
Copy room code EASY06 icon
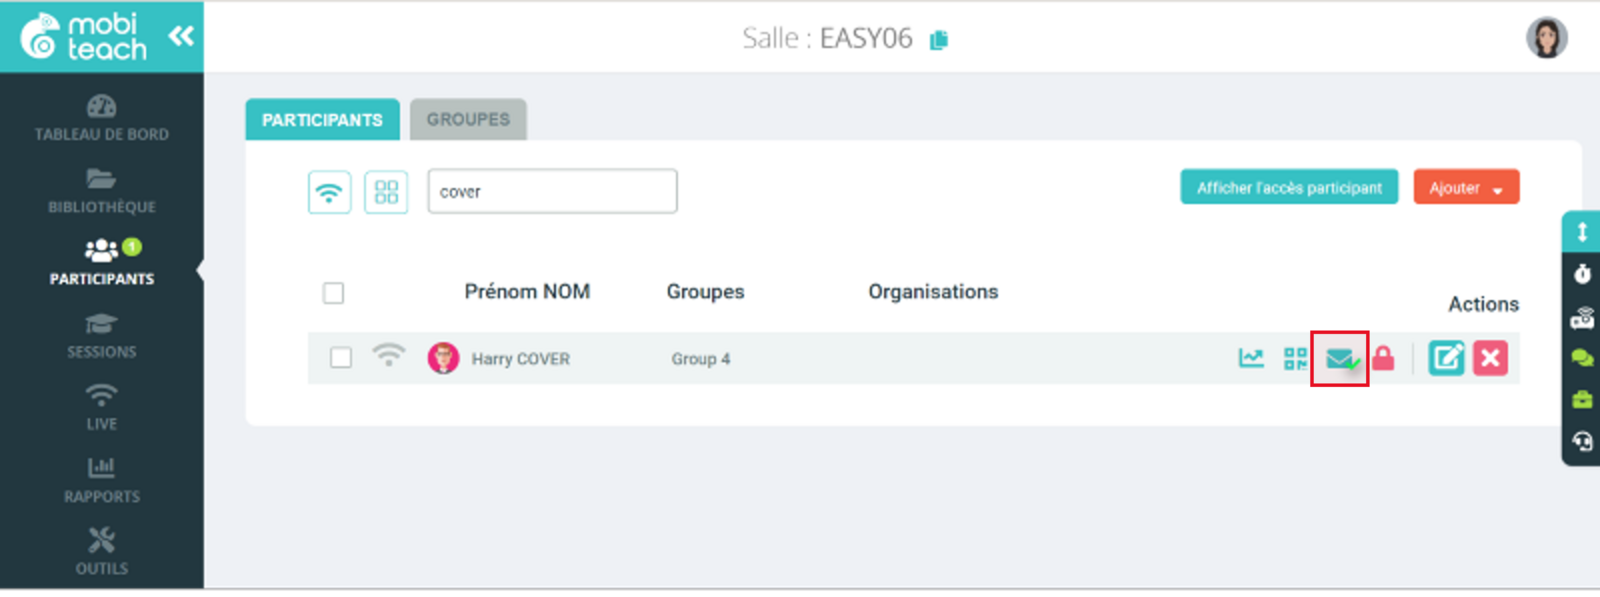938,40
